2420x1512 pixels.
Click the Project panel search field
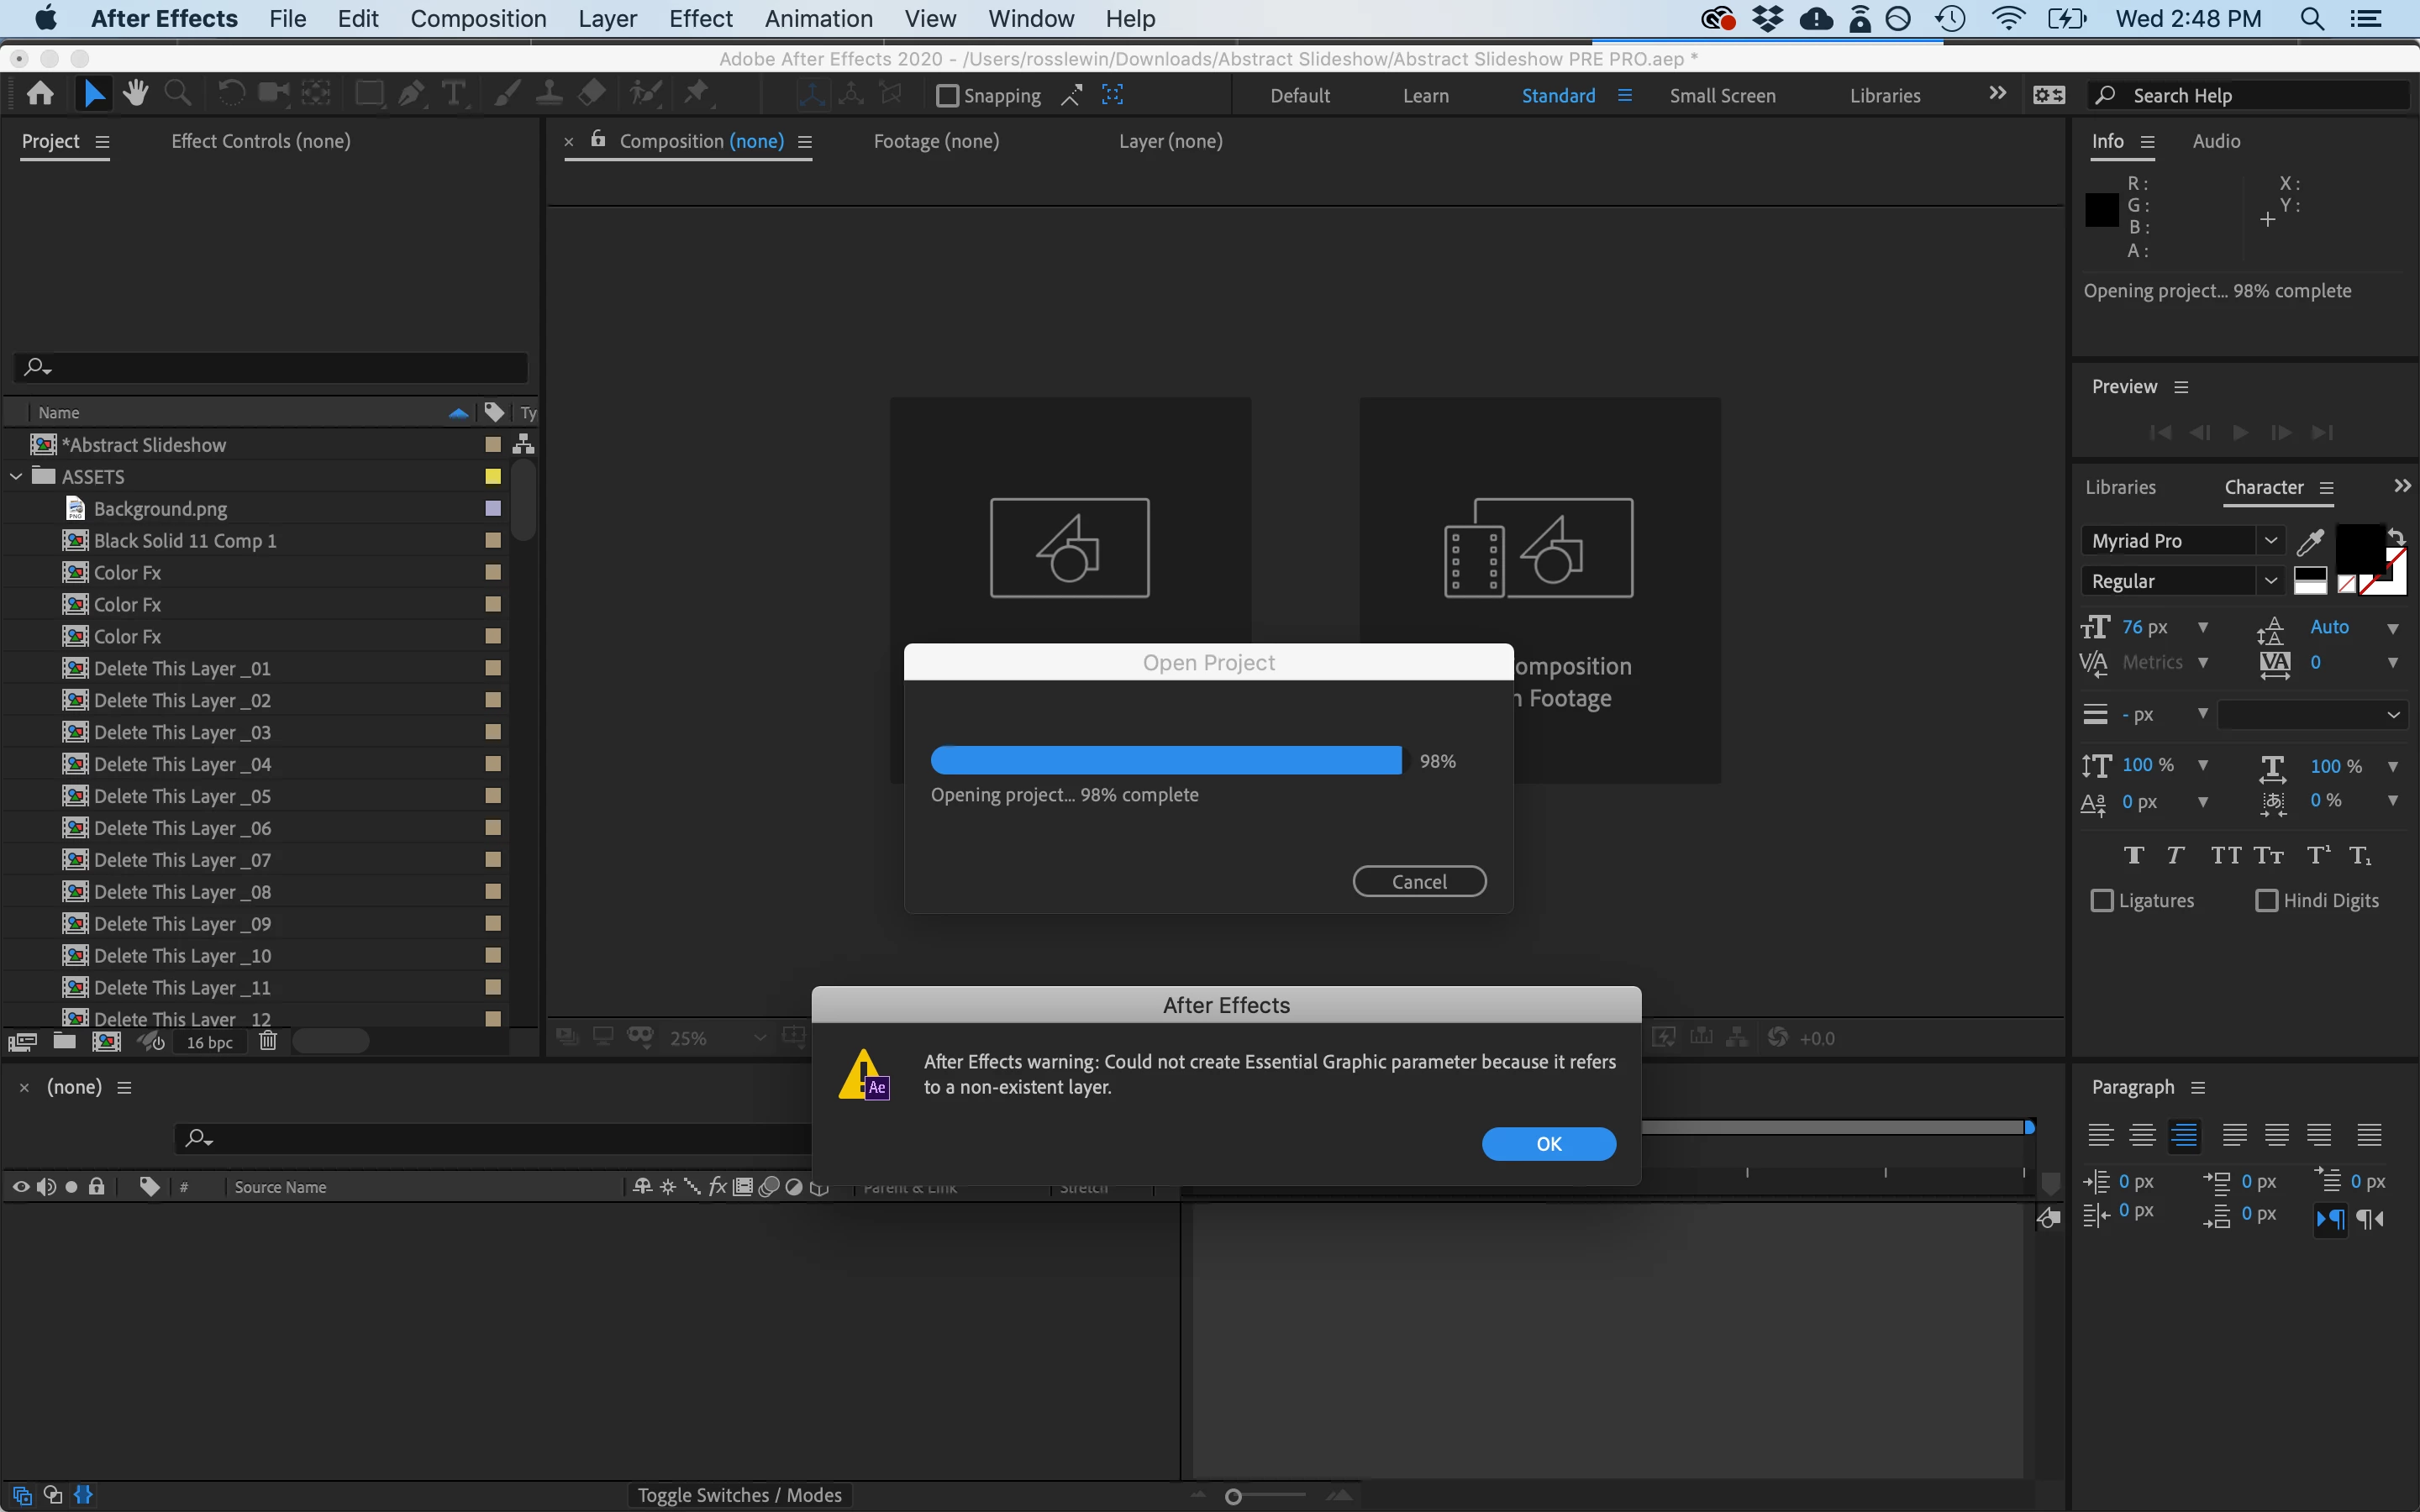pyautogui.click(x=280, y=367)
